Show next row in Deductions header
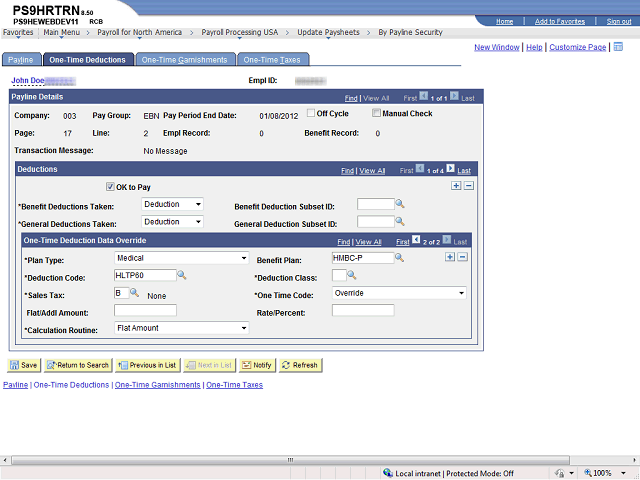640x480 pixels. click(x=450, y=168)
